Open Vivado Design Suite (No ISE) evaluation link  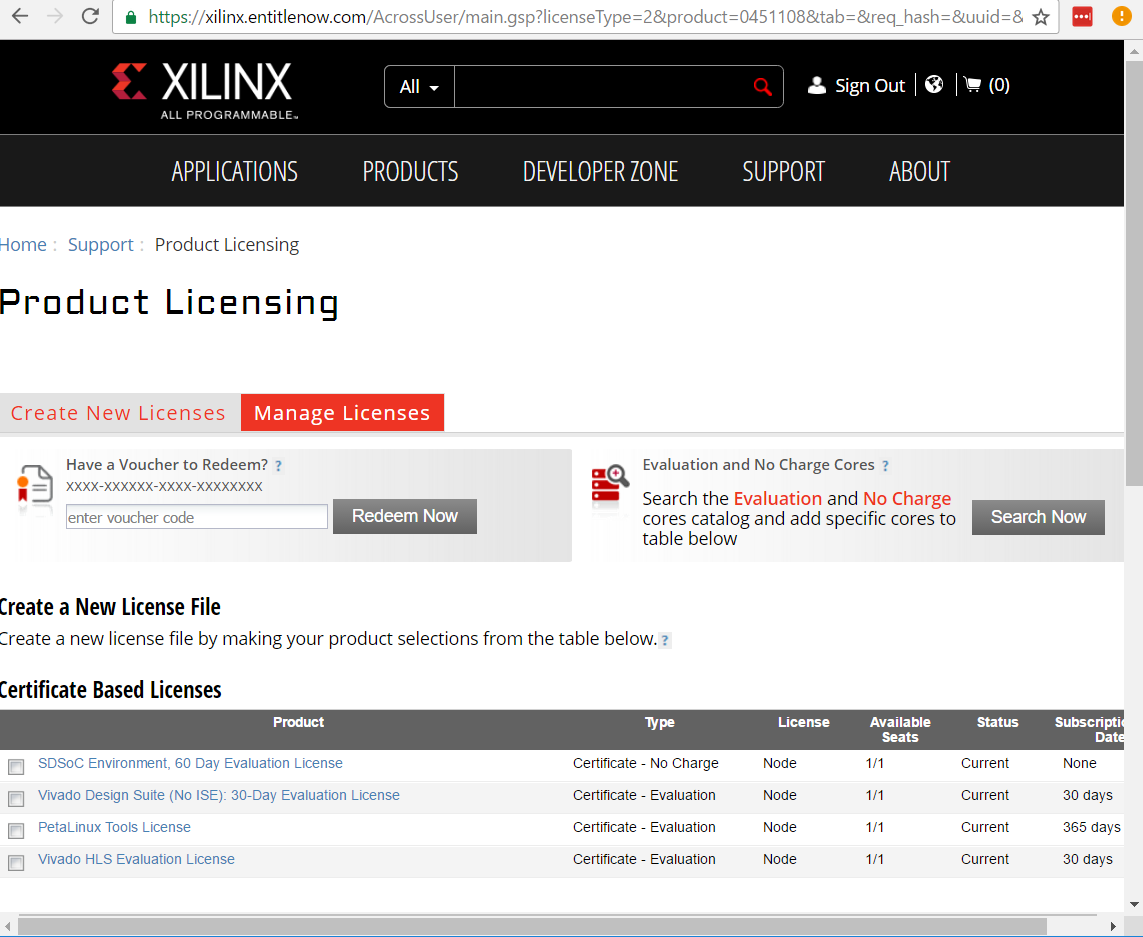pos(219,796)
